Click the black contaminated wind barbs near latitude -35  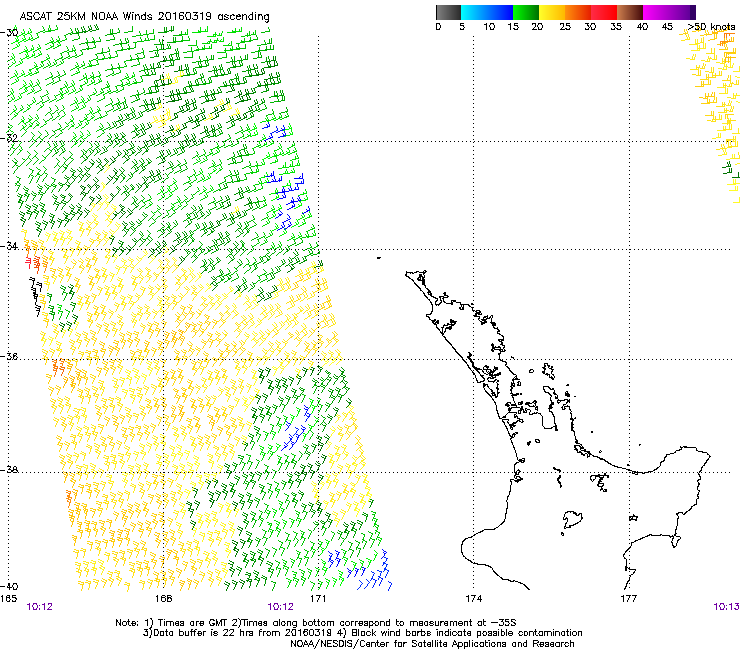(x=36, y=296)
